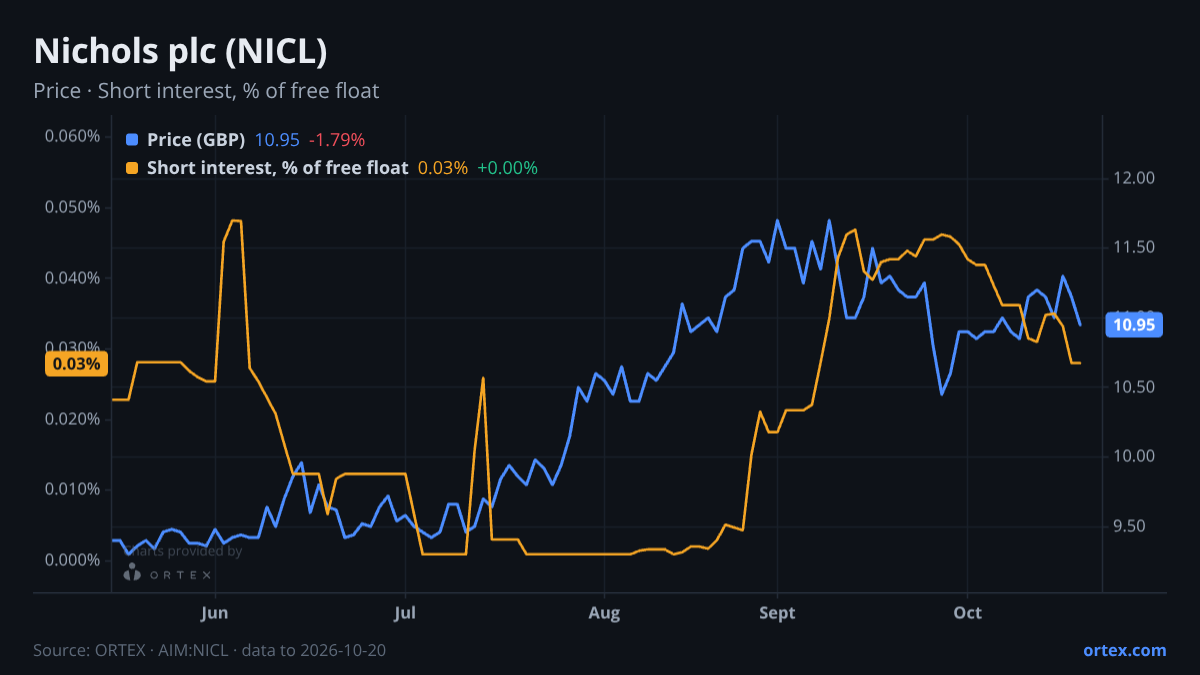Image resolution: width=1200 pixels, height=675 pixels.
Task: Click the 10.00 right axis label
Action: 1133,456
